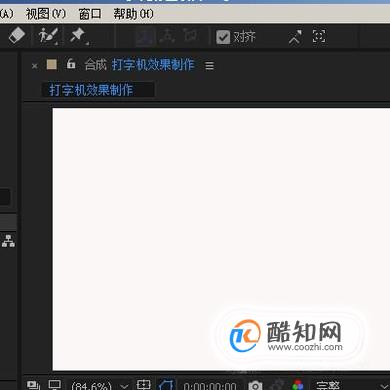Select the Roto Brush tool
Image resolution: width=390 pixels, height=390 pixels.
click(x=48, y=36)
